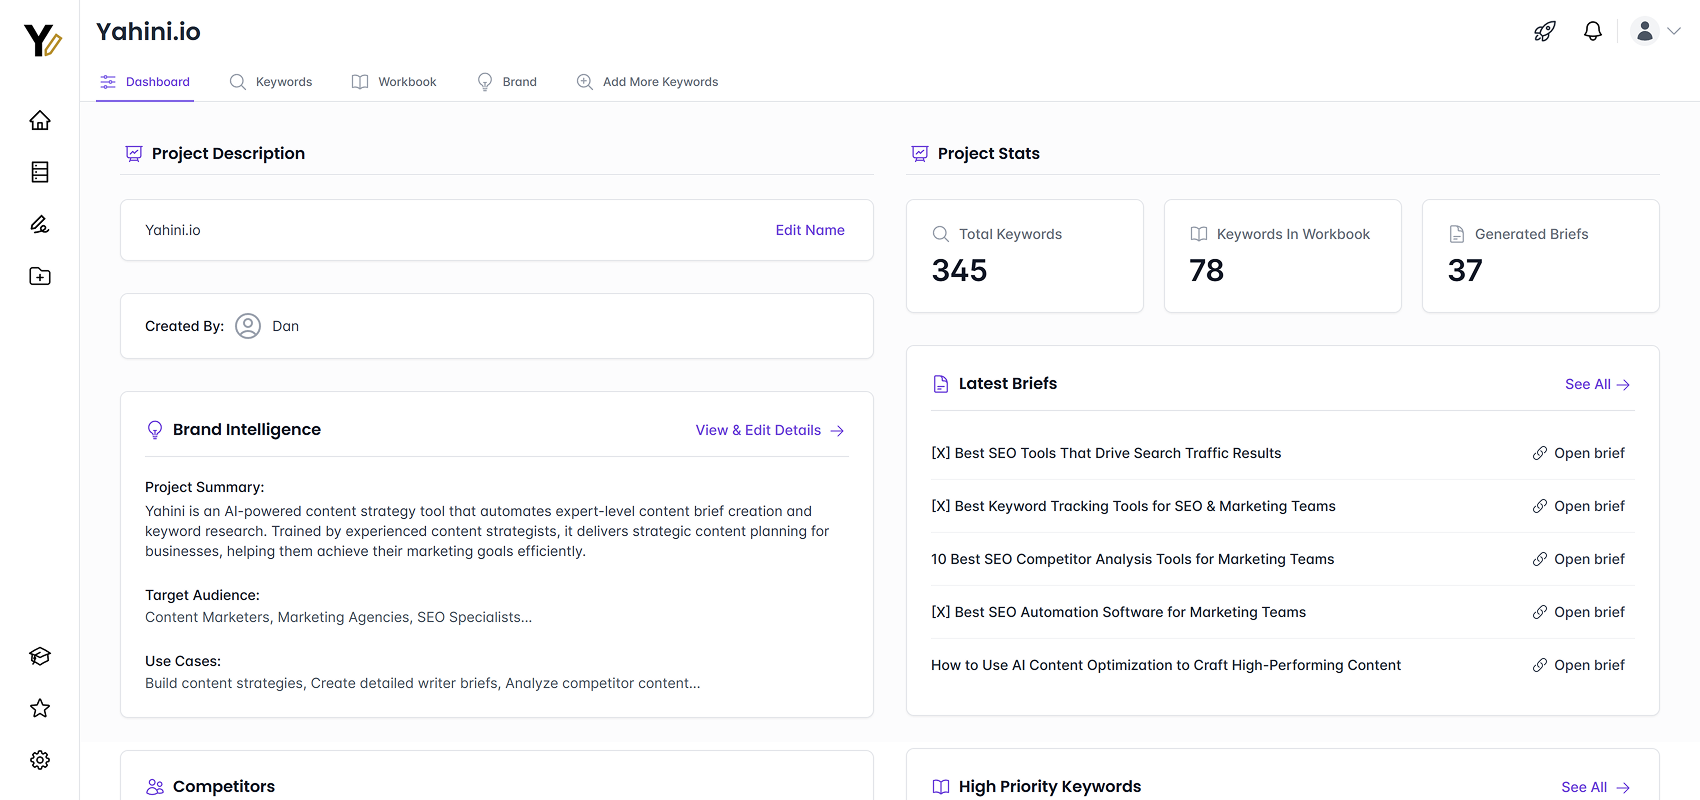Click See All for Latest Briefs
The image size is (1700, 800).
click(x=1597, y=384)
